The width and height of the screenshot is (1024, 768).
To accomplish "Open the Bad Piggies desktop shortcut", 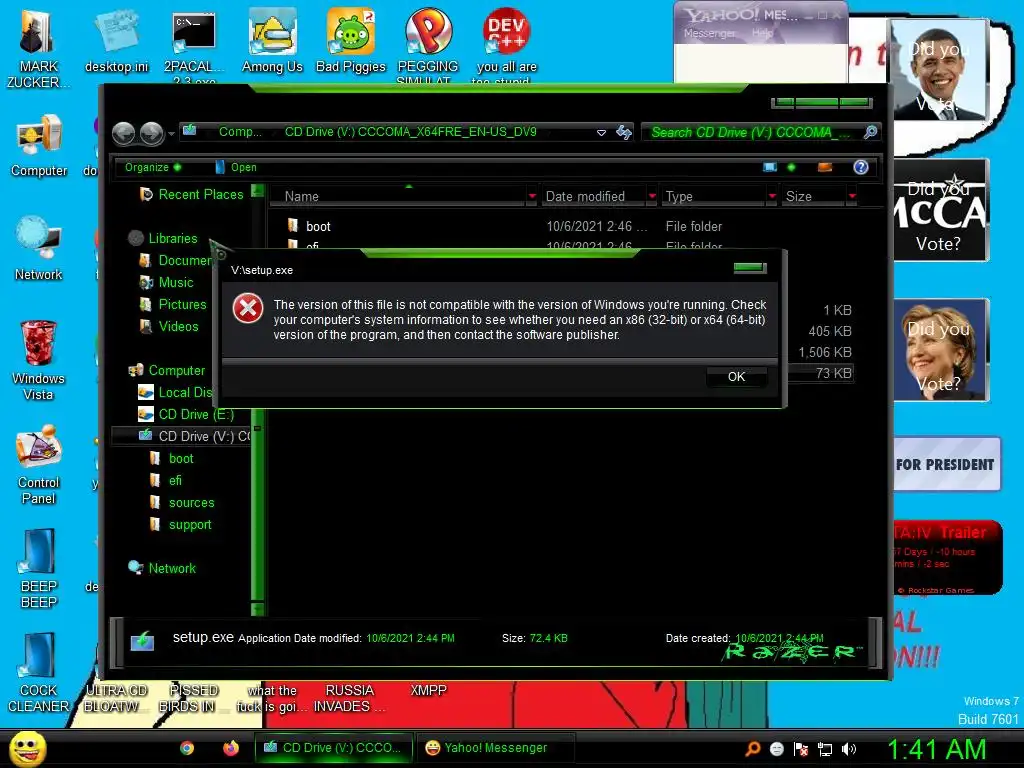I will coord(351,40).
